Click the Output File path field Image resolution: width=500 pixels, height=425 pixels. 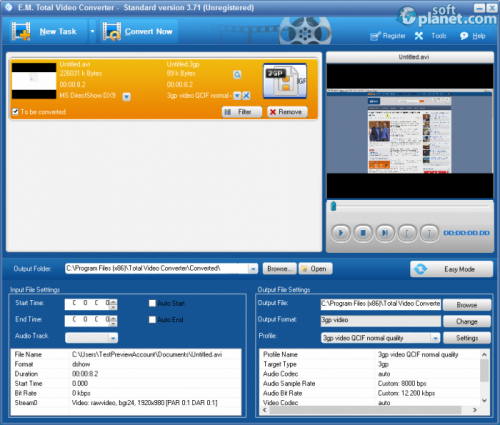tap(381, 304)
